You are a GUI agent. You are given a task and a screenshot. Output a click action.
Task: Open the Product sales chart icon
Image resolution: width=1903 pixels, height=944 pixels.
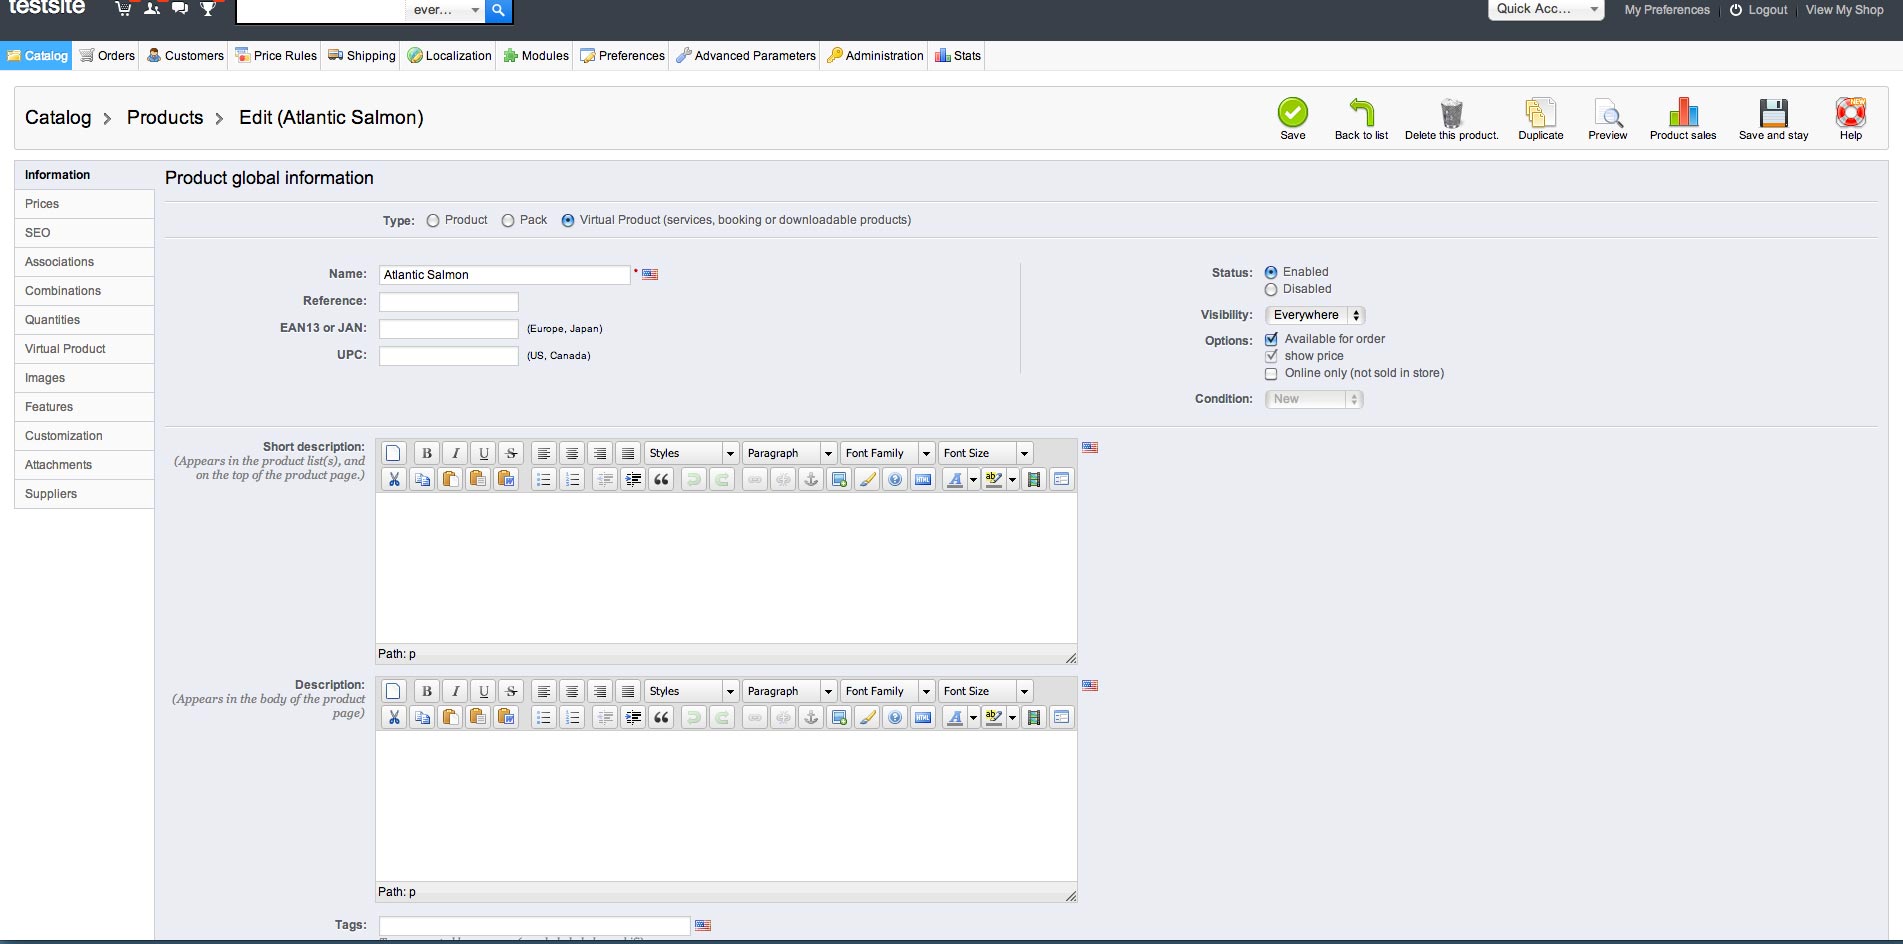click(x=1683, y=112)
